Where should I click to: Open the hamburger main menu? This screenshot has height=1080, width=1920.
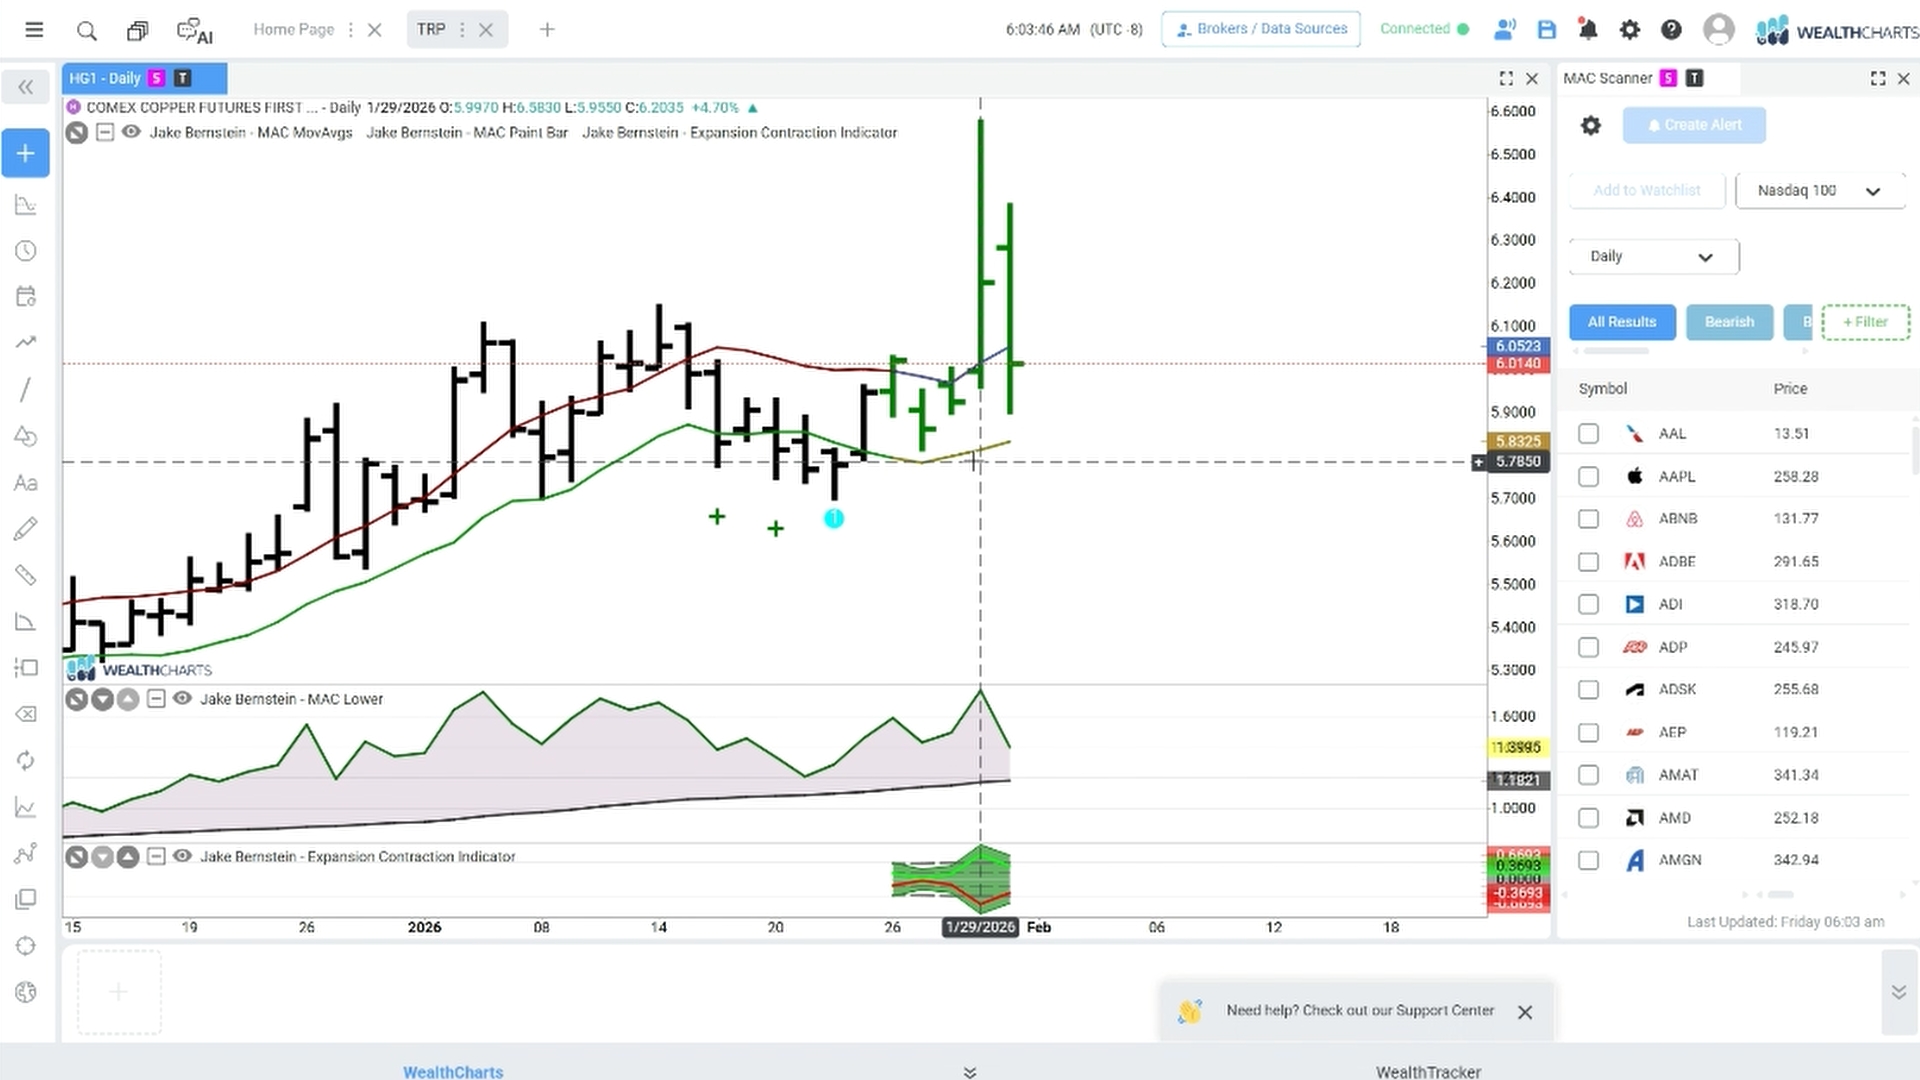[34, 30]
